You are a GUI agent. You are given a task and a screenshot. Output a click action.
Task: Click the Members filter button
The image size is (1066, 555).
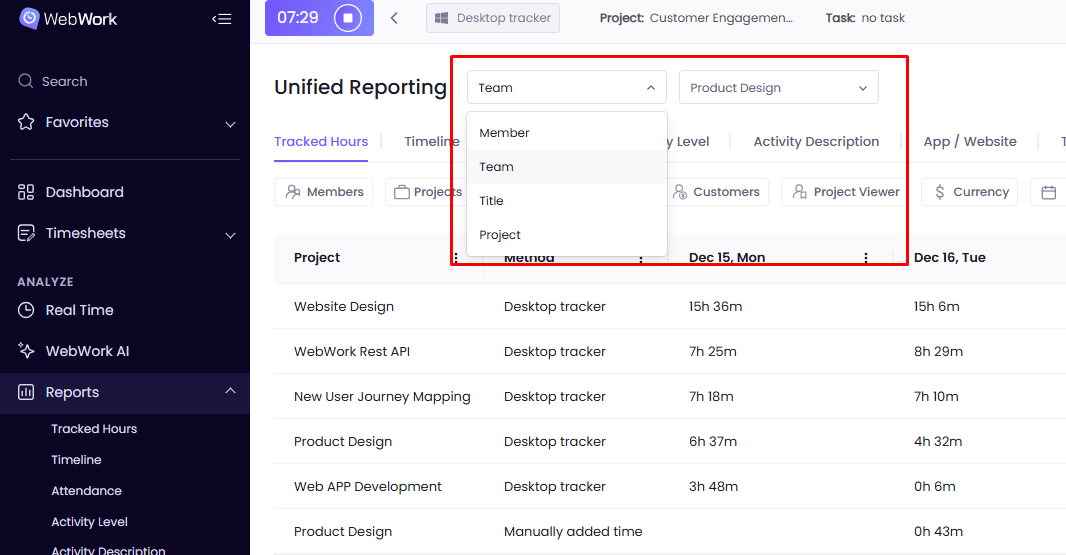click(x=324, y=192)
